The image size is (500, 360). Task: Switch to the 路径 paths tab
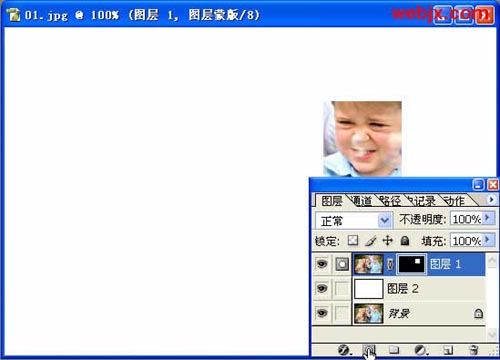coord(391,201)
